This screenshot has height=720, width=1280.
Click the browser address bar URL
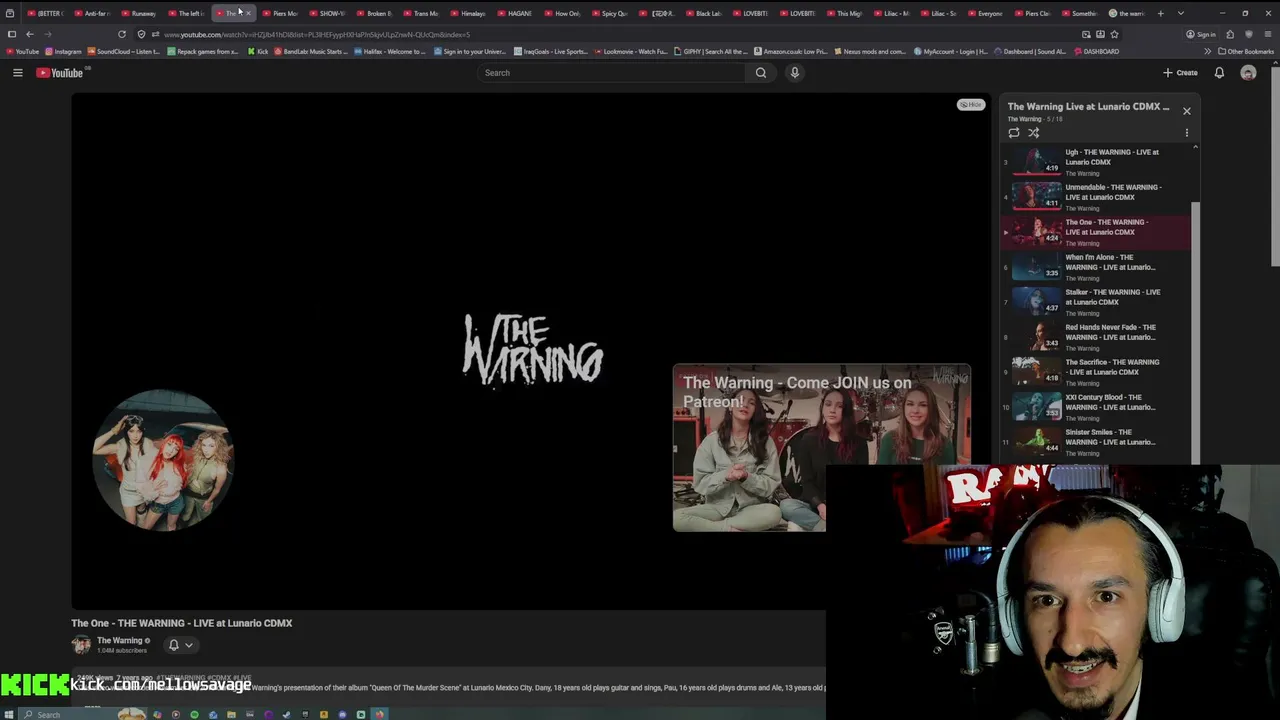click(316, 34)
